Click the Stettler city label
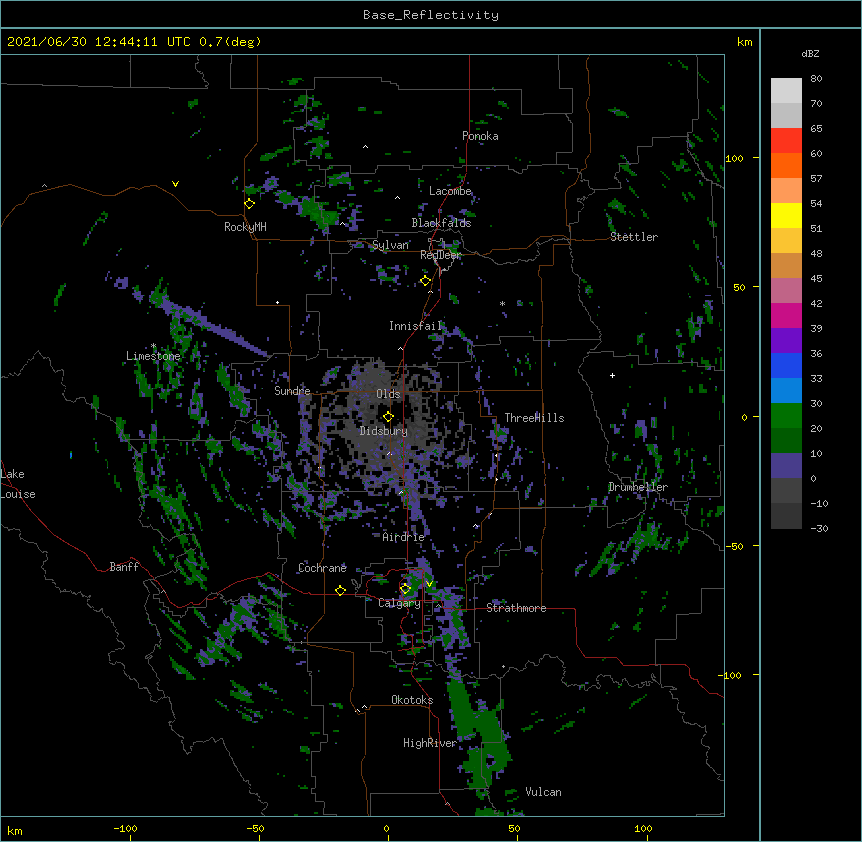Viewport: 862px width, 842px height. (x=634, y=237)
